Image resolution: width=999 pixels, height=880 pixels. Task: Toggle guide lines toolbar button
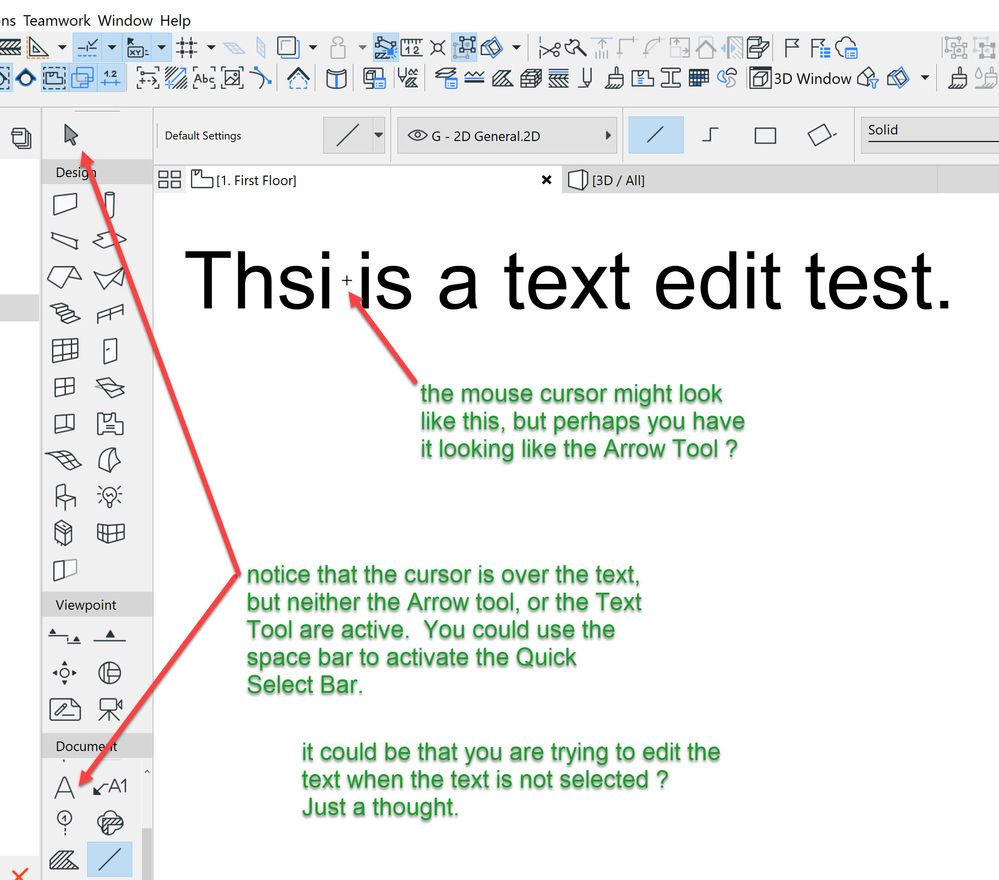click(x=87, y=47)
